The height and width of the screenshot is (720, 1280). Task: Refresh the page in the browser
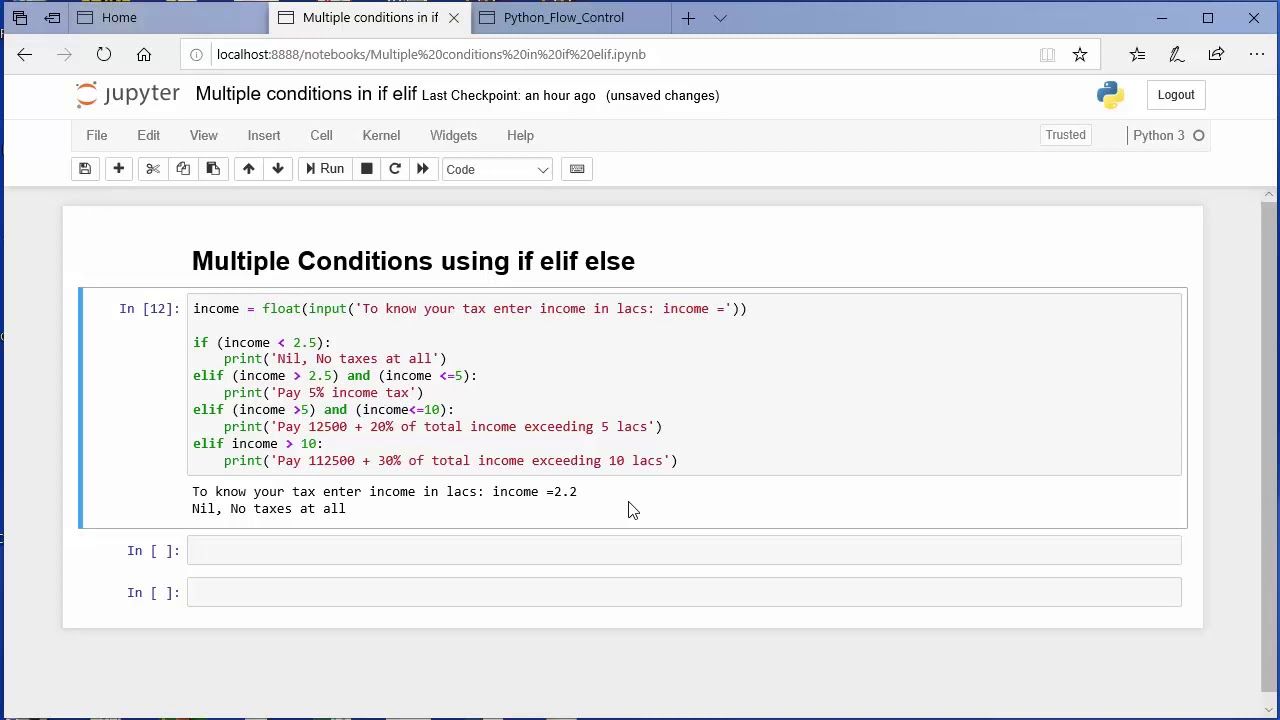coord(104,55)
